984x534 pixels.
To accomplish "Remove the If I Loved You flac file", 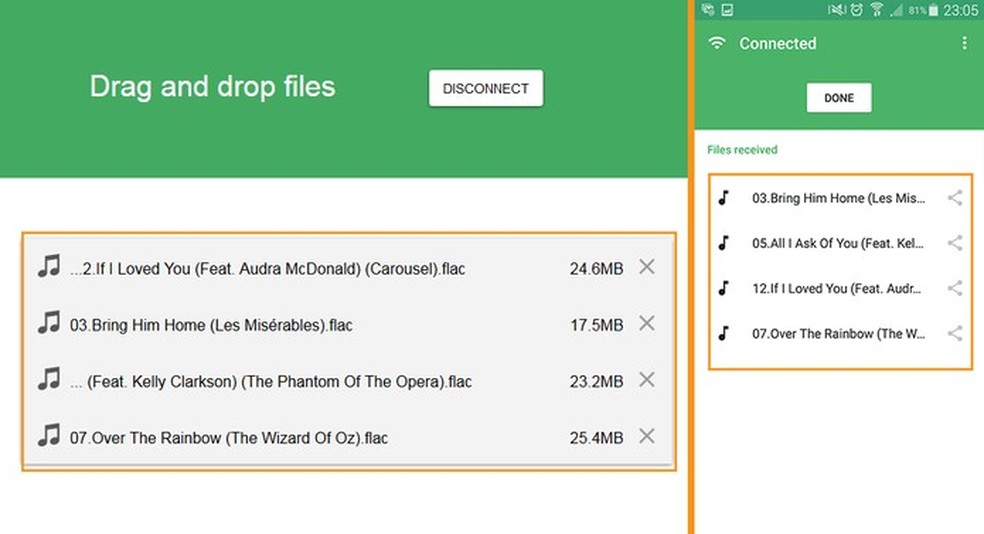I will (646, 267).
